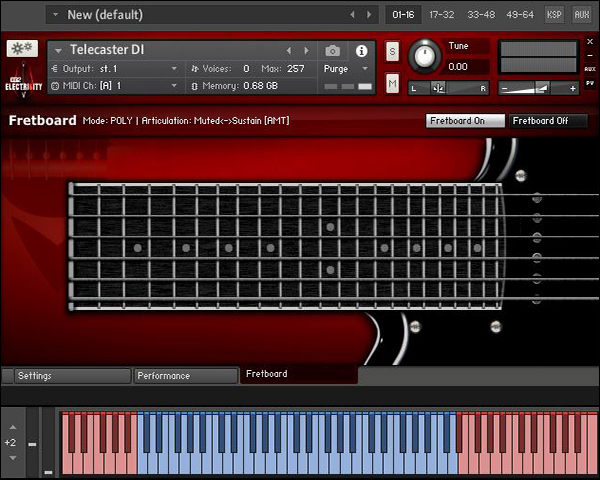Open the camera snapshot view
Screen dimensions: 600x480
pos(333,51)
